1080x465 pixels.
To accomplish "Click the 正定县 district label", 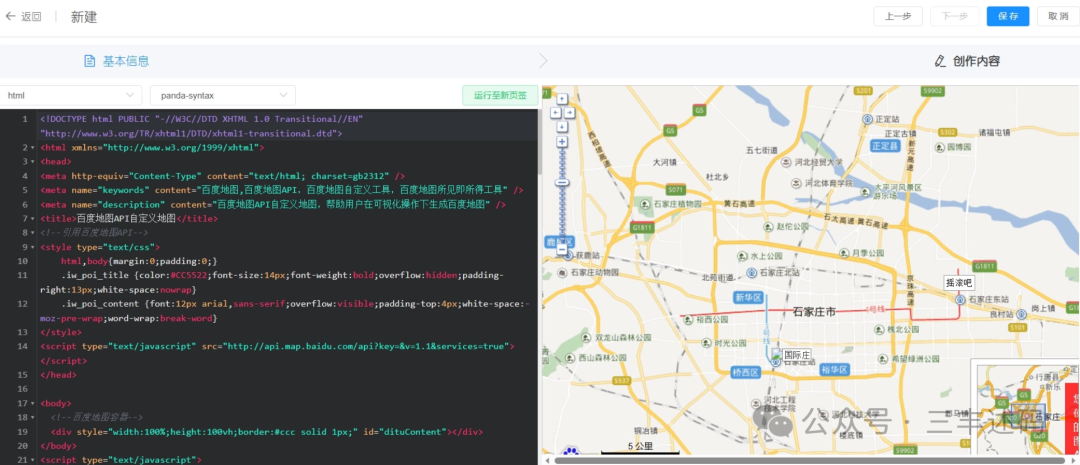I will pos(884,146).
